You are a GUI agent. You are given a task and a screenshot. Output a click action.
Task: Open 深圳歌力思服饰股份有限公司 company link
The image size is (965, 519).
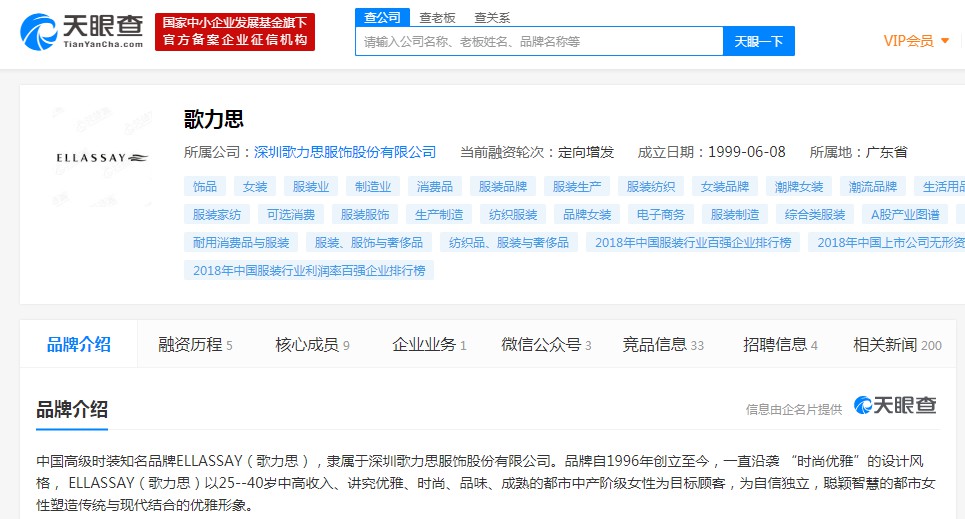click(345, 152)
